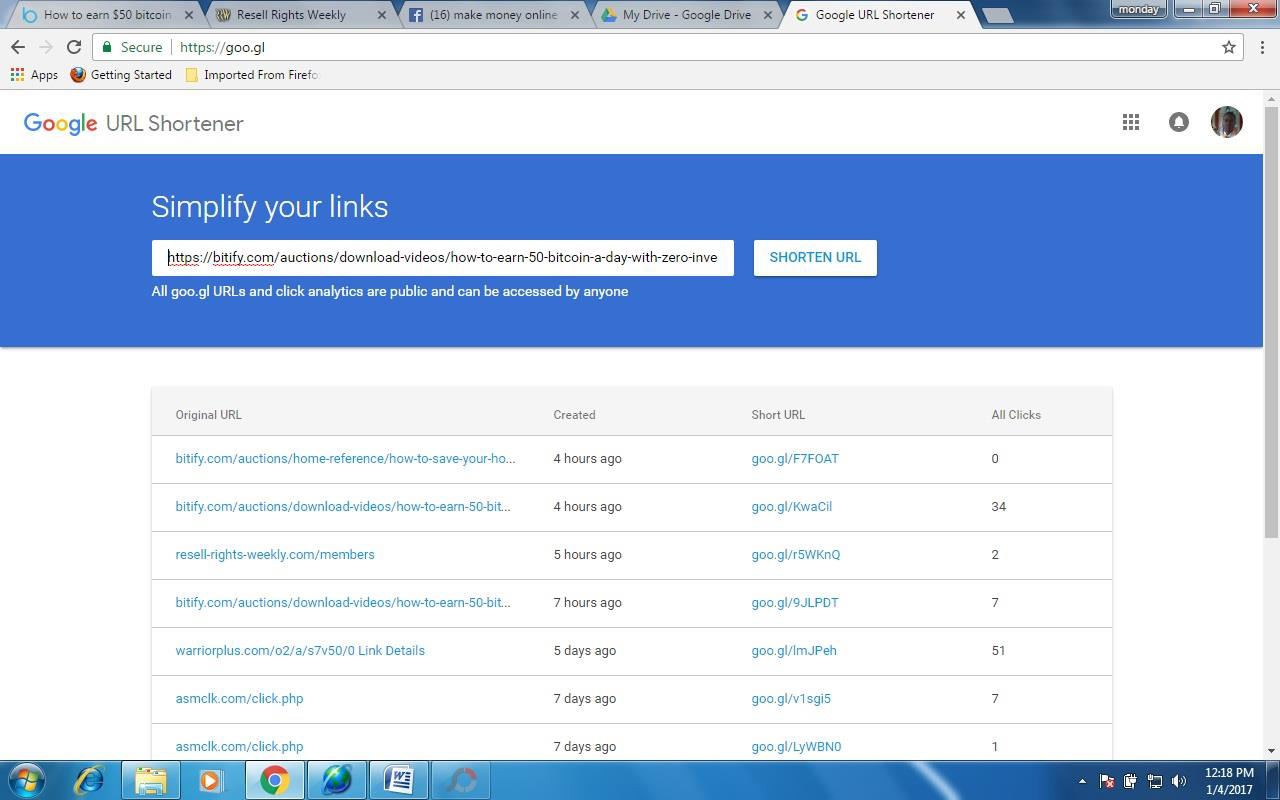
Task: Close the My Drive tab
Action: [767, 15]
